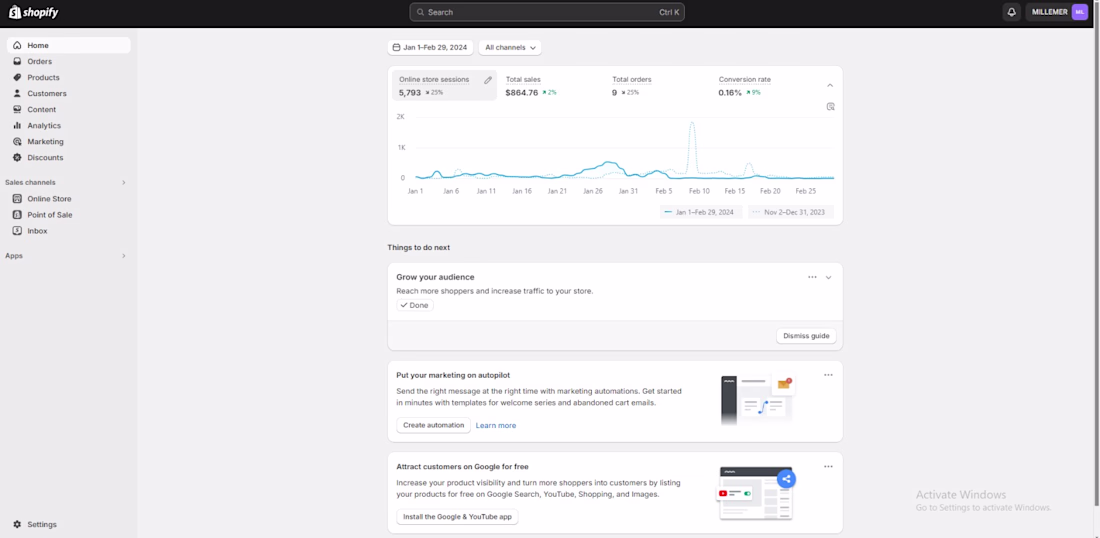Open the All channels dropdown
This screenshot has height=538, width=1100.
(x=510, y=47)
